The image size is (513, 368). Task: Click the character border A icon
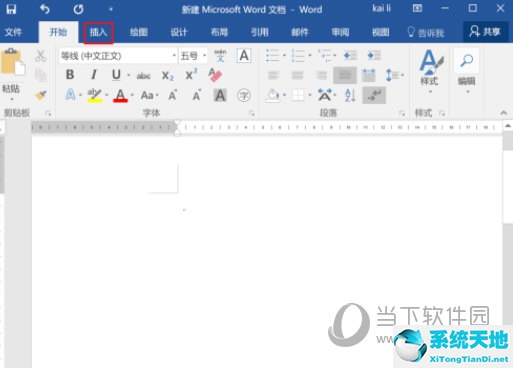click(244, 56)
